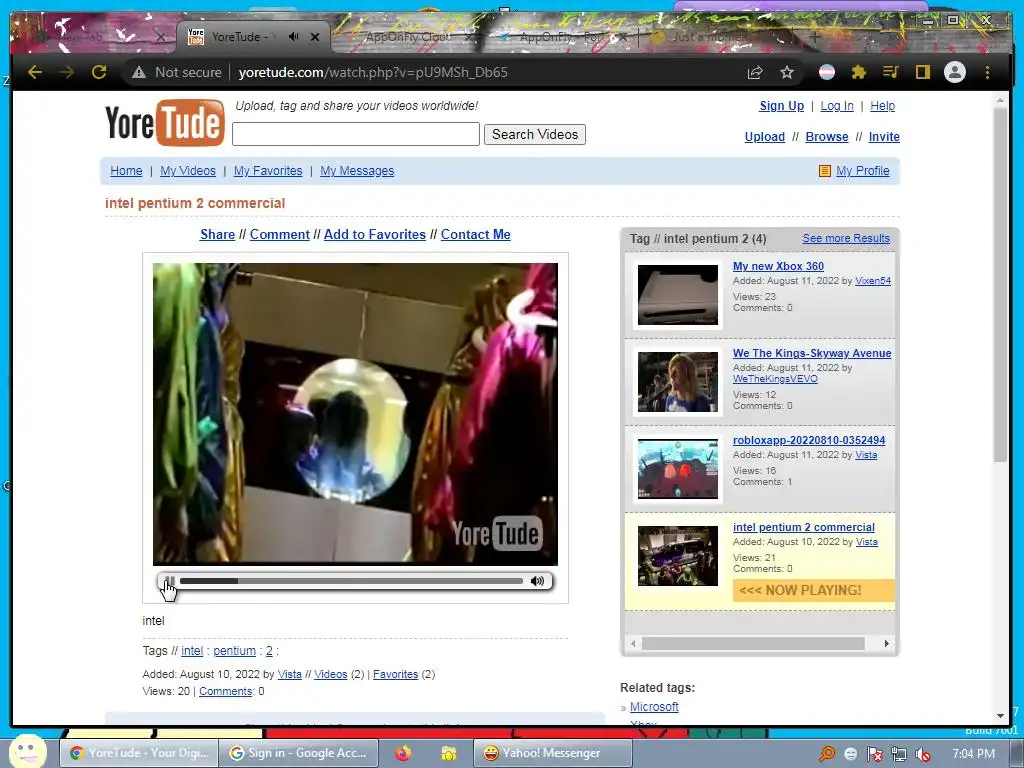Click the tray speaker volume icon
The height and width of the screenshot is (768, 1024).
tap(923, 754)
